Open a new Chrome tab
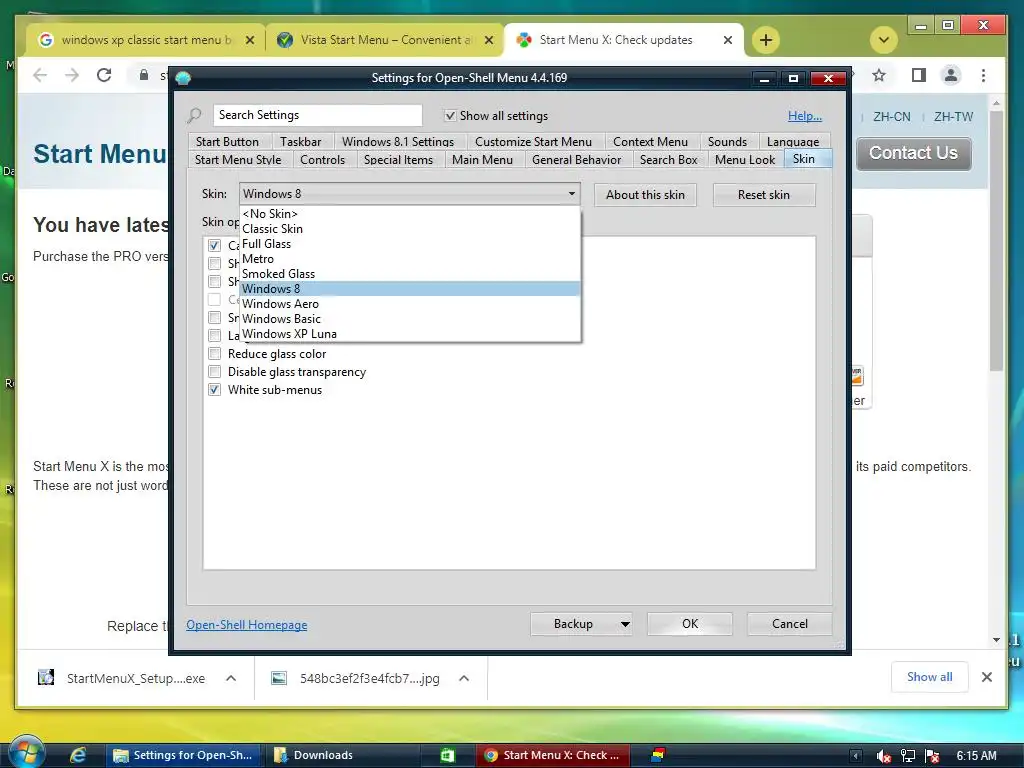 click(765, 40)
